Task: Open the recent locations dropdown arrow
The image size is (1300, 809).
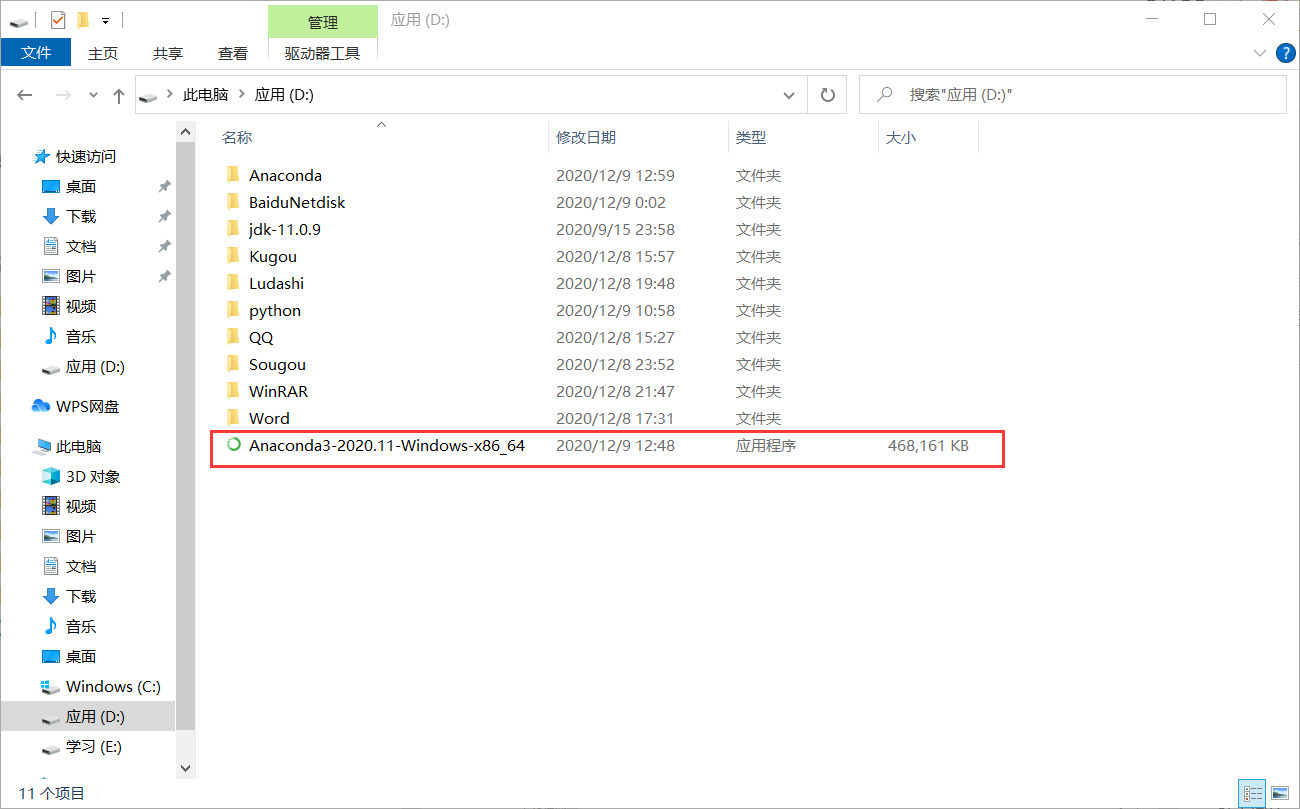Action: click(93, 95)
